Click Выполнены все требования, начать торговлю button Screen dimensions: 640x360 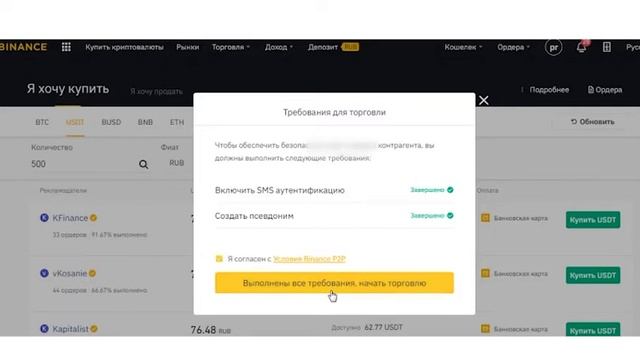tap(334, 283)
